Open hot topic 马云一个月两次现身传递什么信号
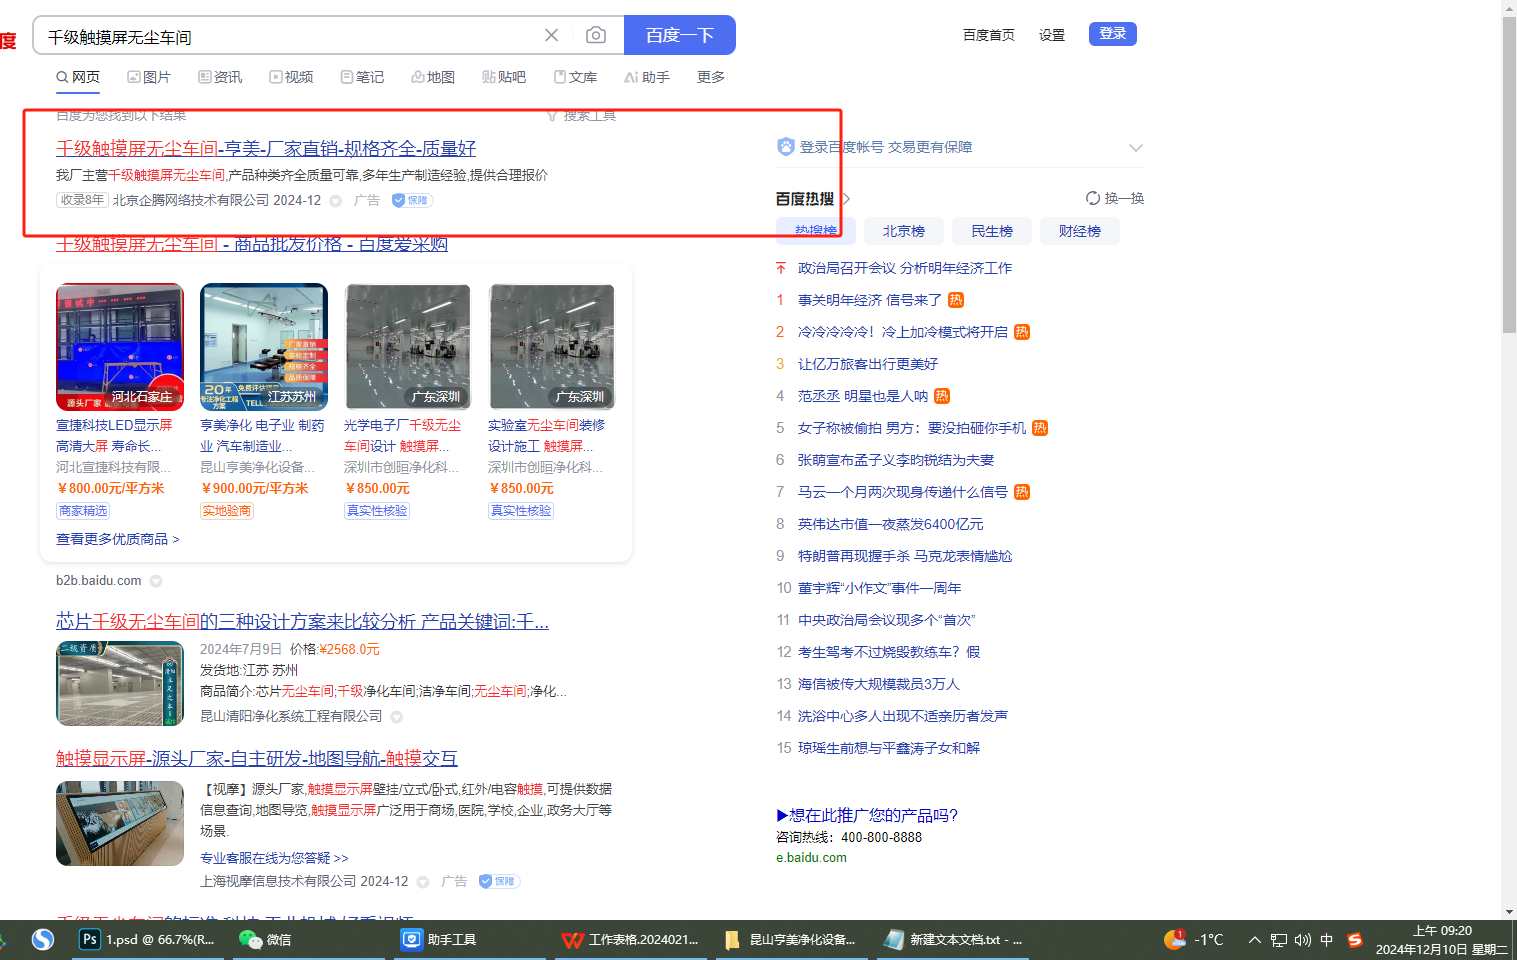This screenshot has height=960, width=1517. (902, 492)
